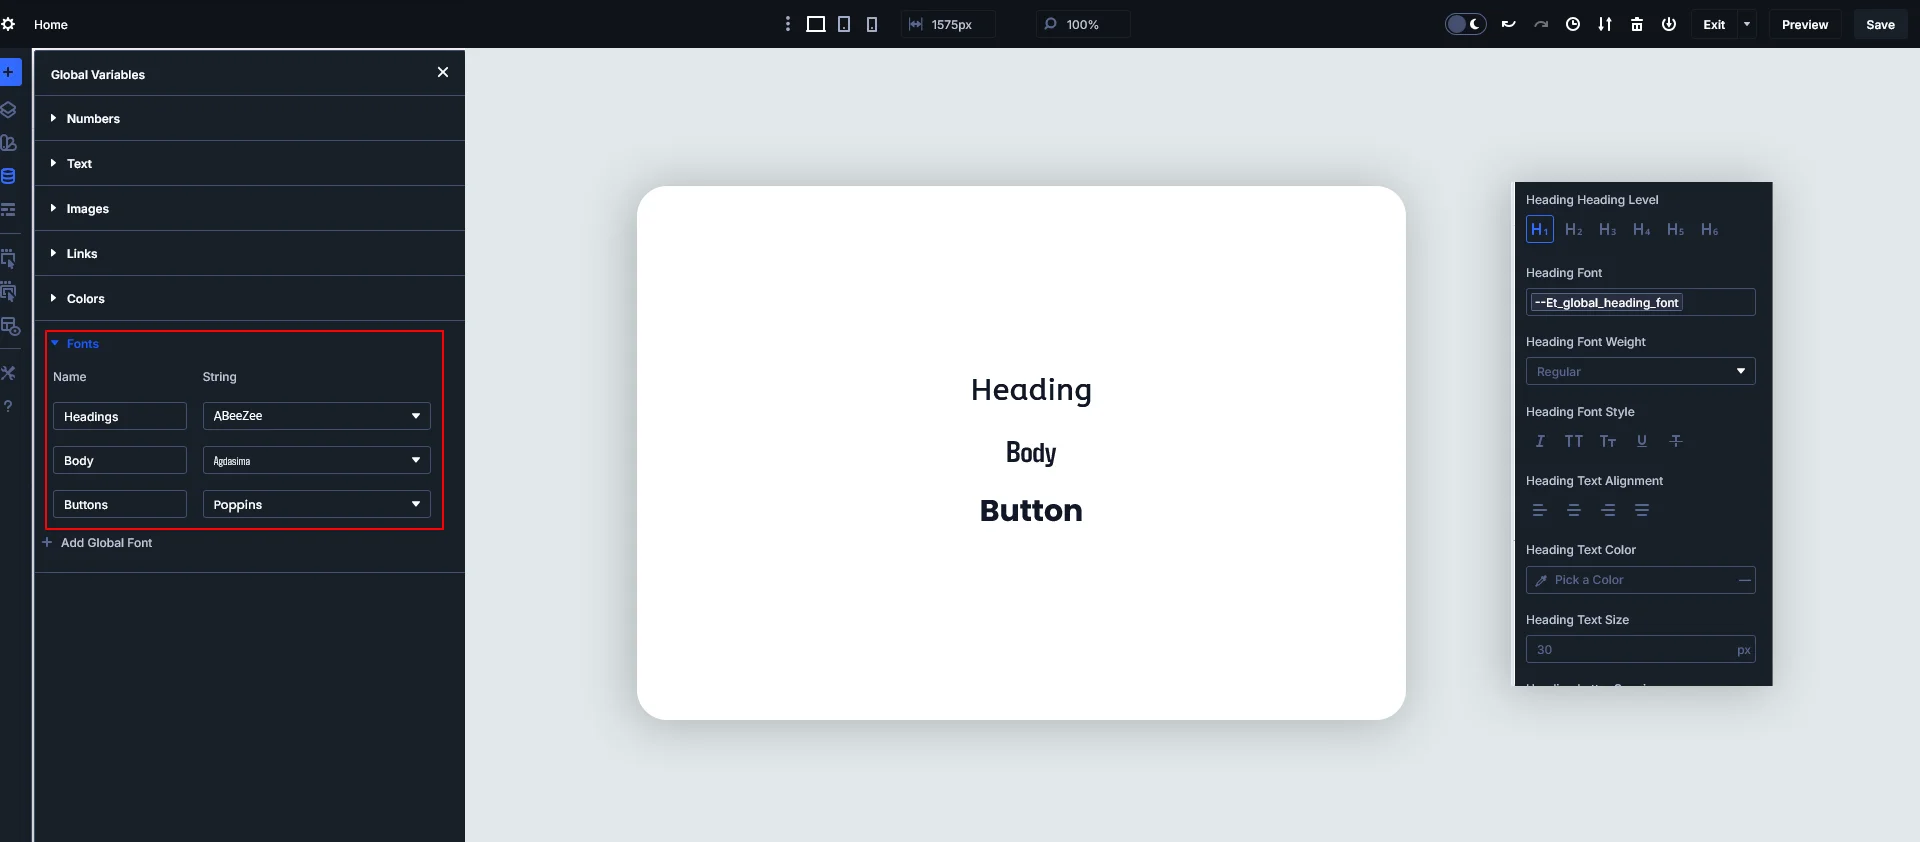Open the Global Variables database icon

tap(8, 176)
